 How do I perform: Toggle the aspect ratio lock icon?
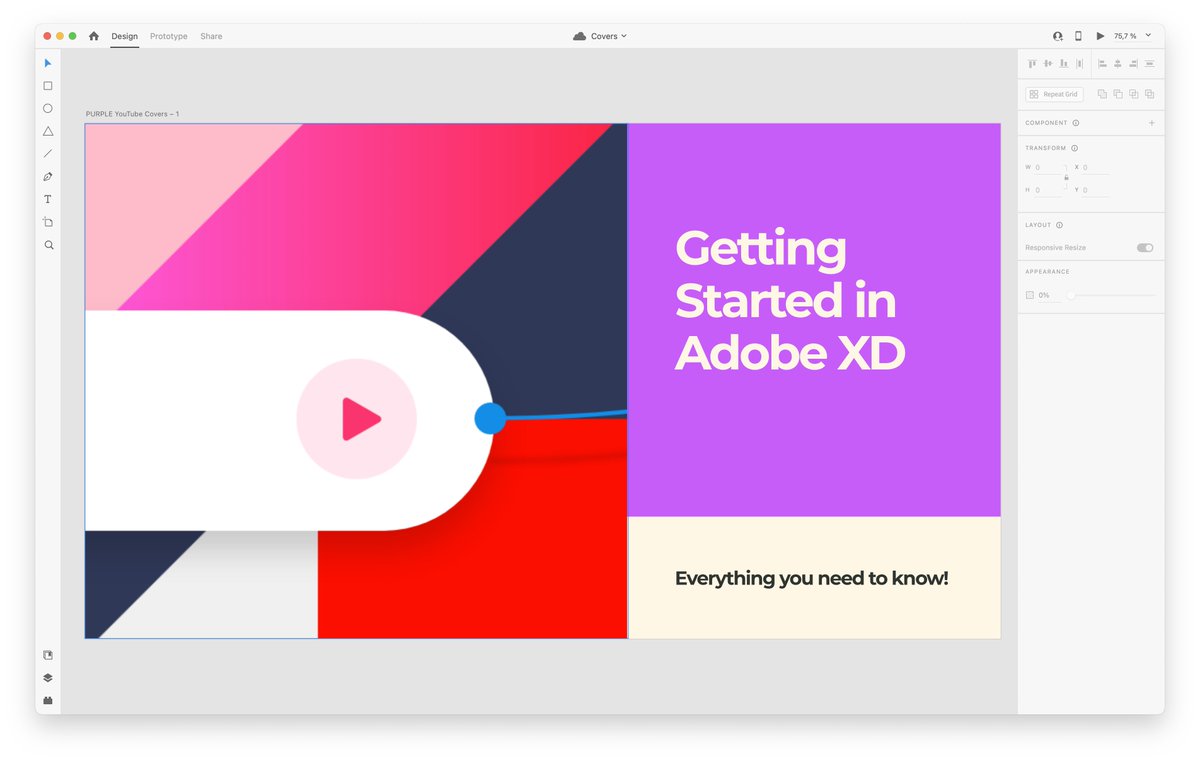pyautogui.click(x=1066, y=178)
